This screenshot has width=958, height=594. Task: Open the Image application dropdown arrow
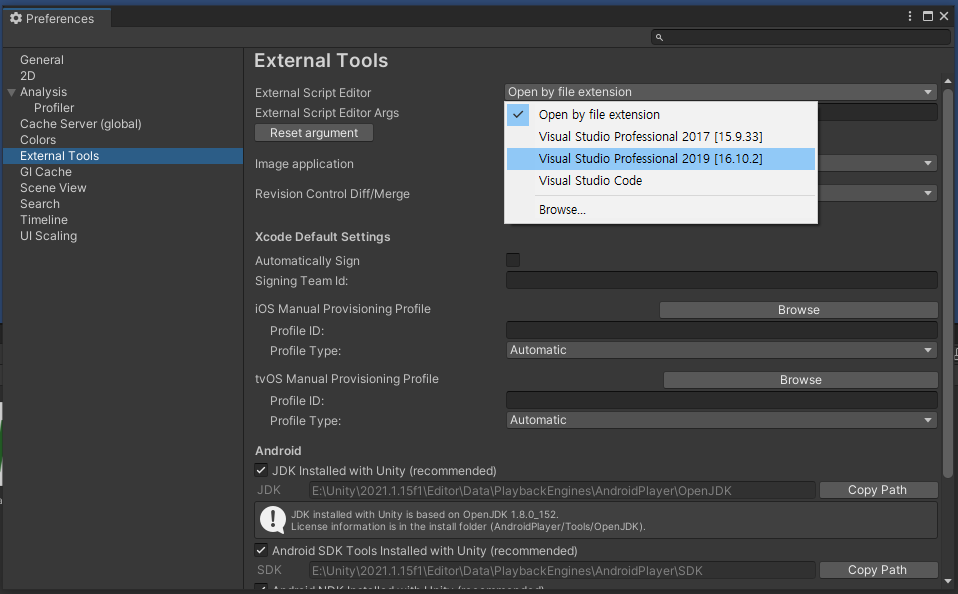tap(927, 163)
